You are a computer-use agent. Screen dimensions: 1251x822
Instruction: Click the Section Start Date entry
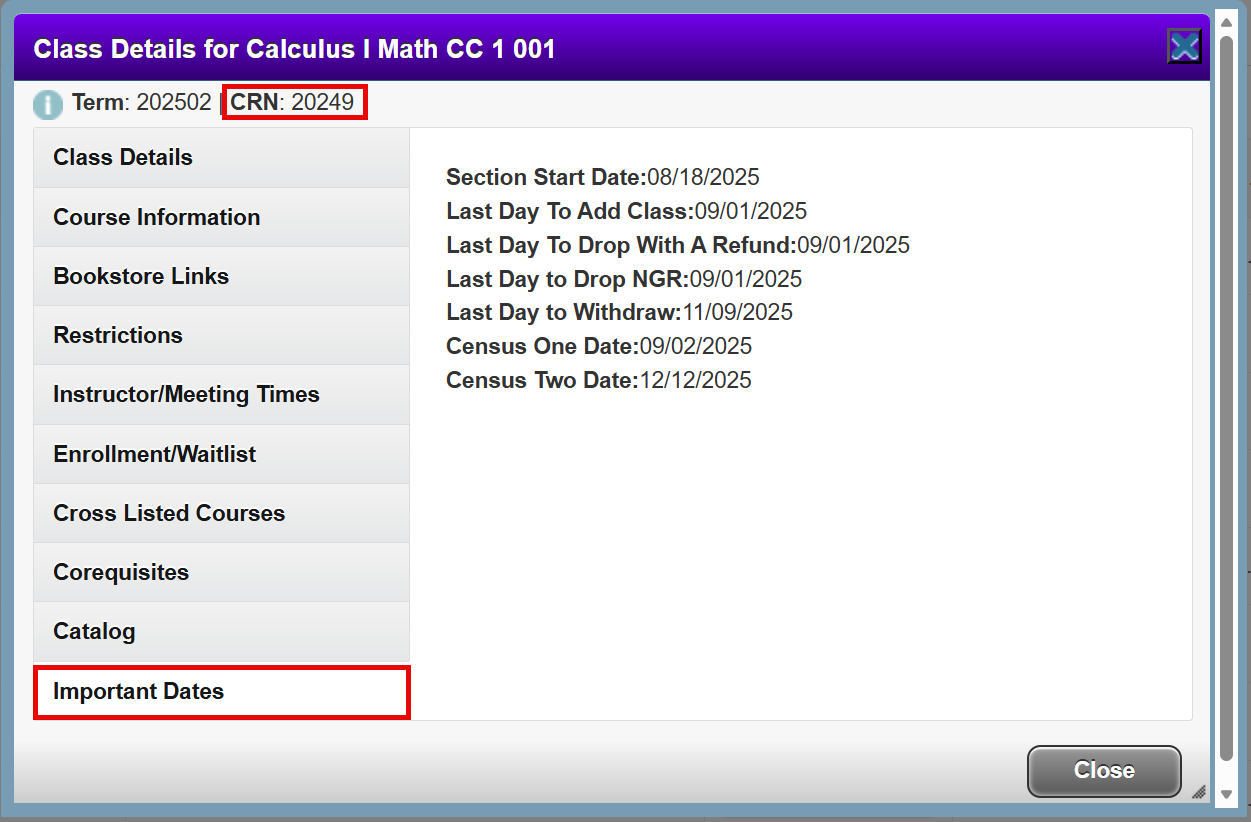[x=602, y=177]
